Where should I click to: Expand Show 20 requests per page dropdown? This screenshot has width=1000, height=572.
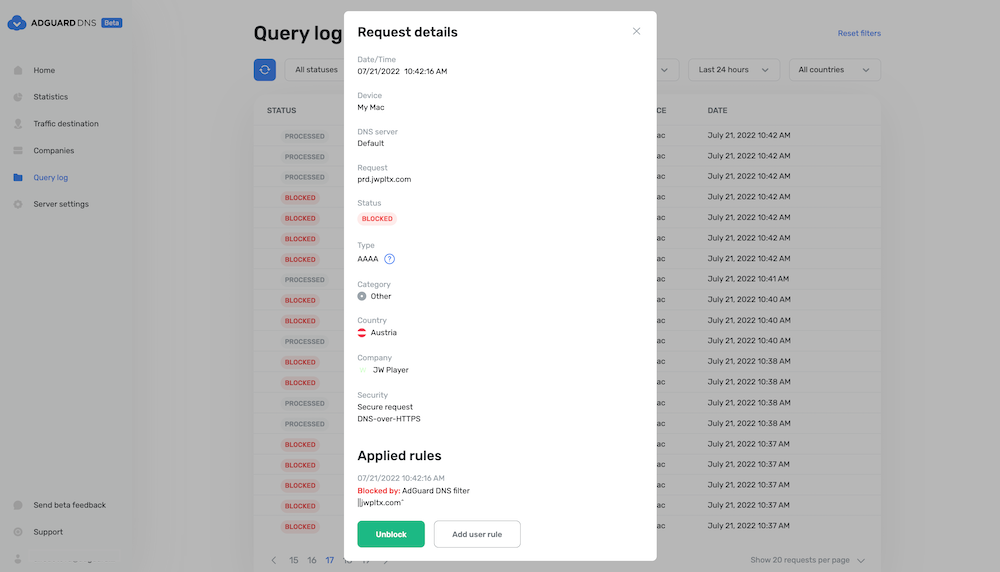click(x=807, y=560)
